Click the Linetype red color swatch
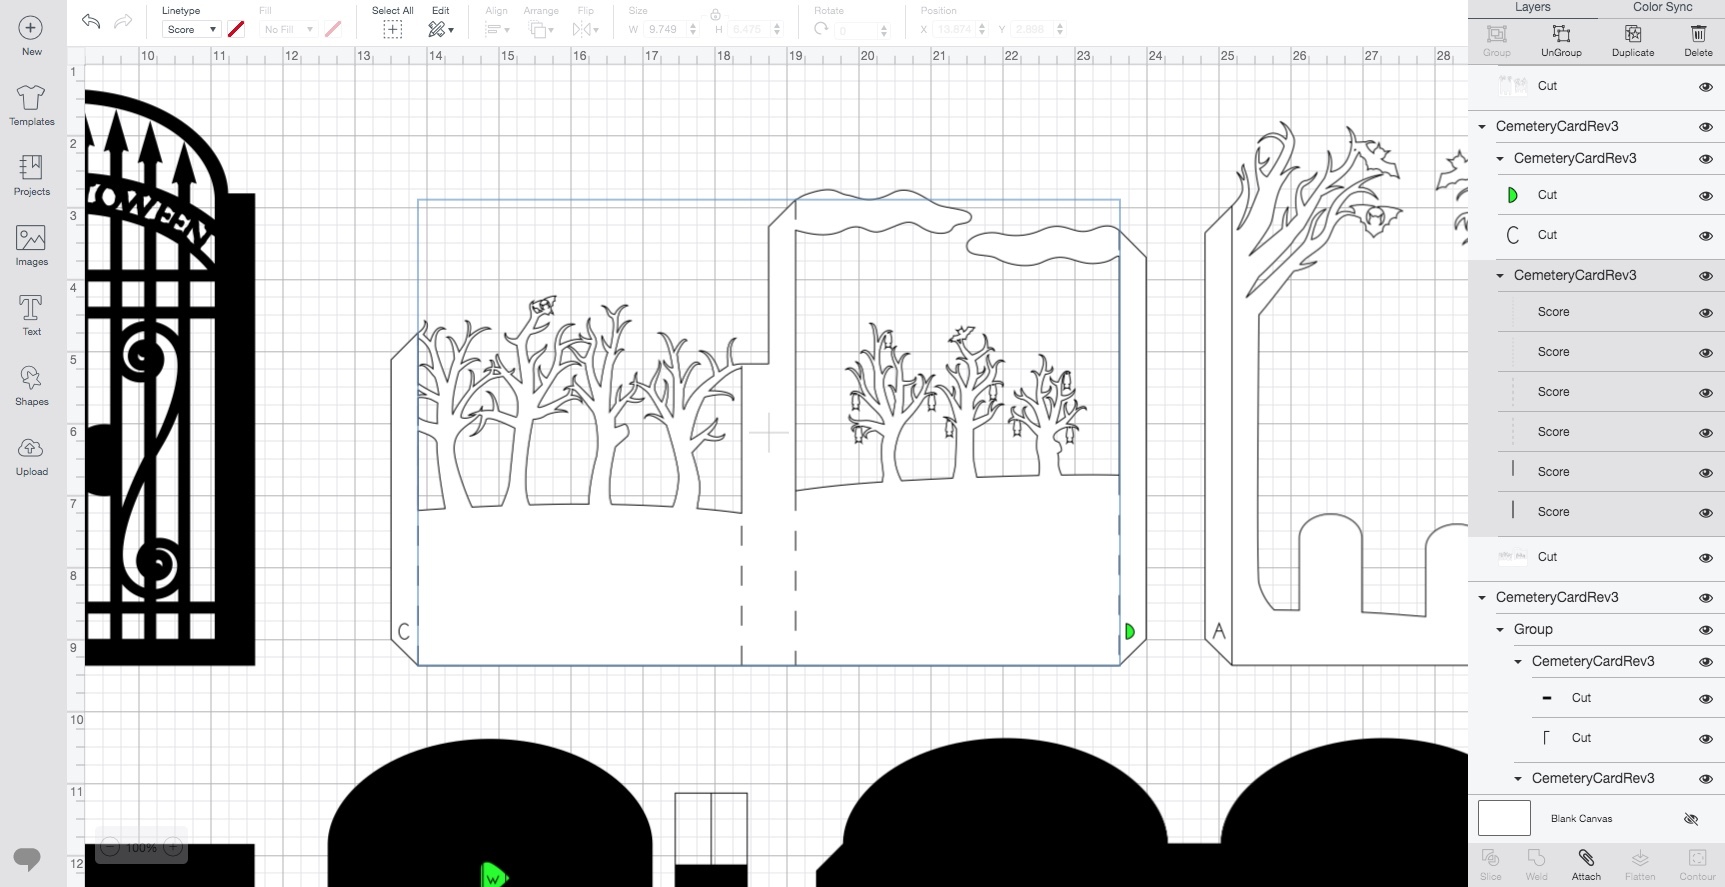The width and height of the screenshot is (1725, 887). click(x=236, y=30)
